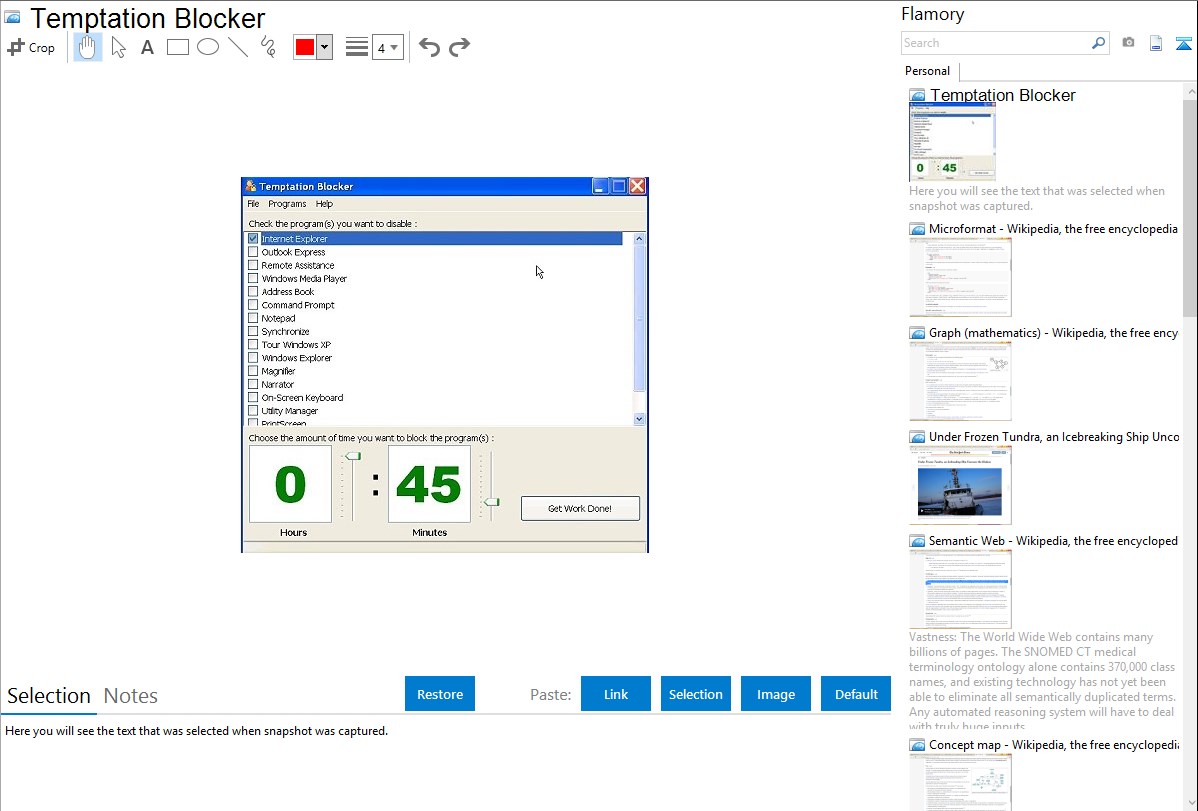Click the red color swatch
Image resolution: width=1198 pixels, height=811 pixels.
pyautogui.click(x=305, y=47)
